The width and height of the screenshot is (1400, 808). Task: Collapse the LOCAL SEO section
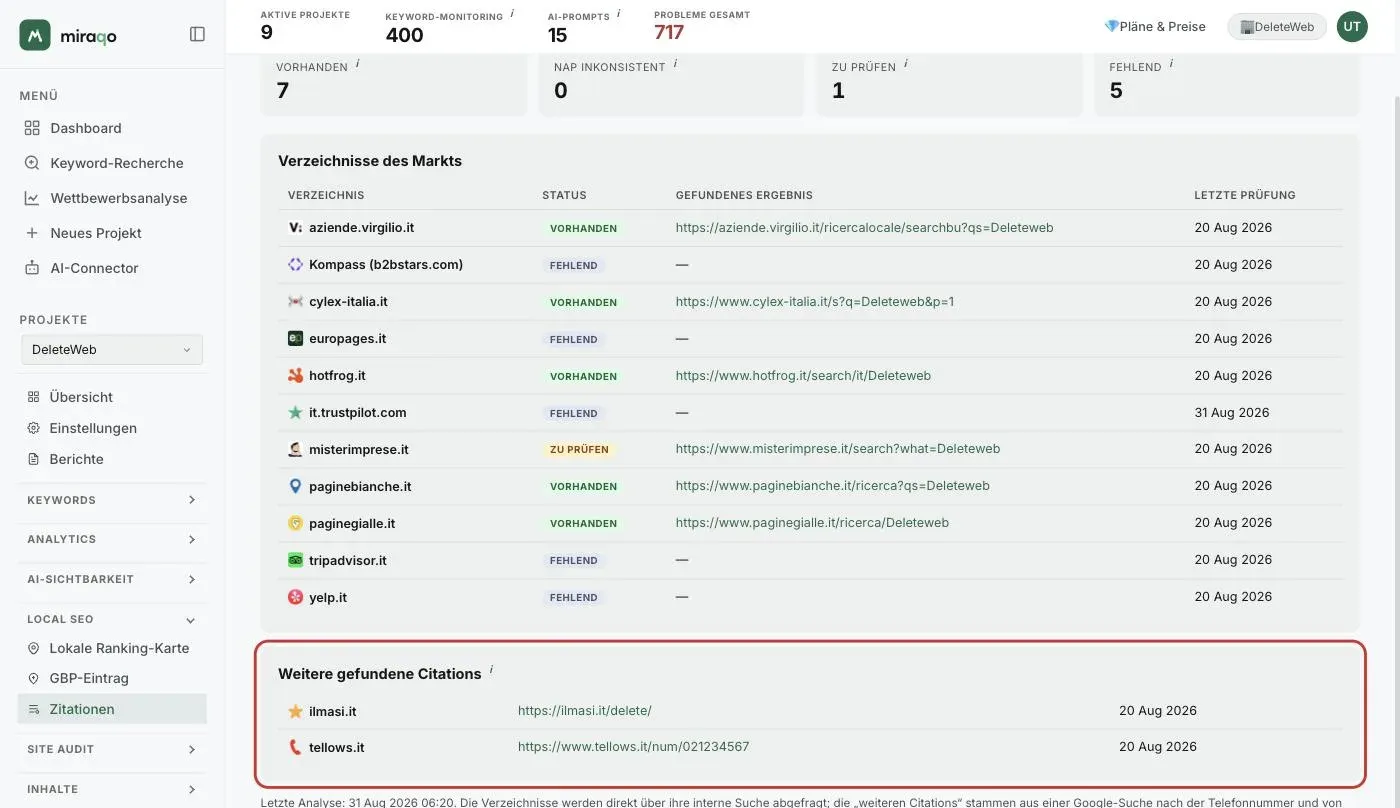(112, 620)
